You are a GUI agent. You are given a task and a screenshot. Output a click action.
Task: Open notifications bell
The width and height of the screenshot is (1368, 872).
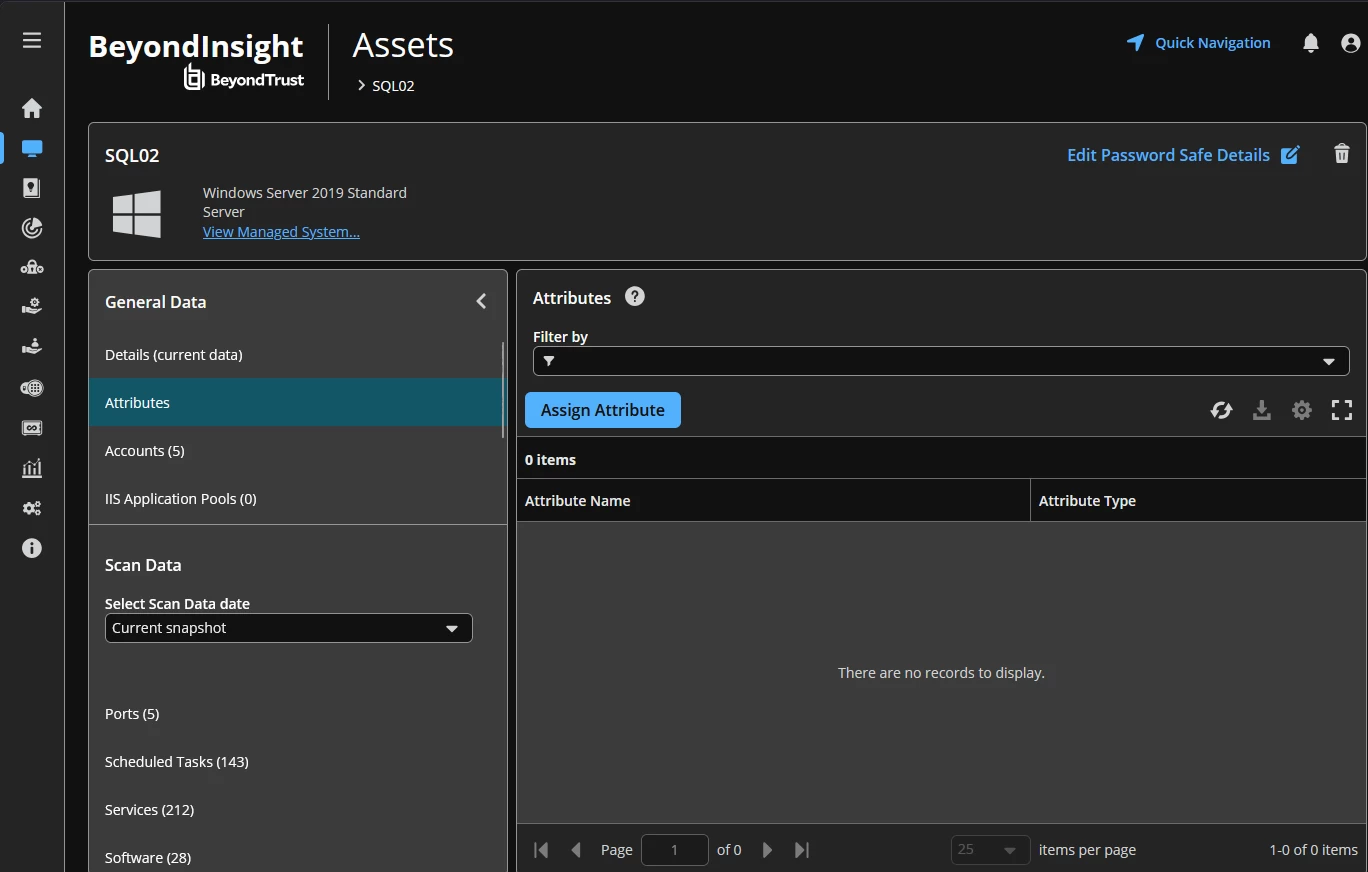pos(1311,43)
